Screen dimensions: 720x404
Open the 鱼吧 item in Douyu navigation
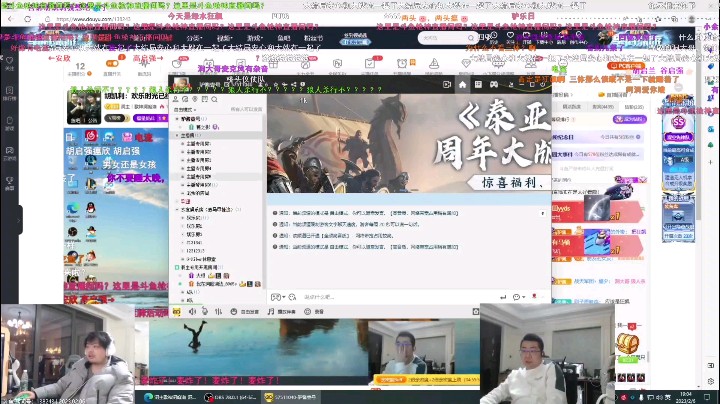pyautogui.click(x=284, y=38)
